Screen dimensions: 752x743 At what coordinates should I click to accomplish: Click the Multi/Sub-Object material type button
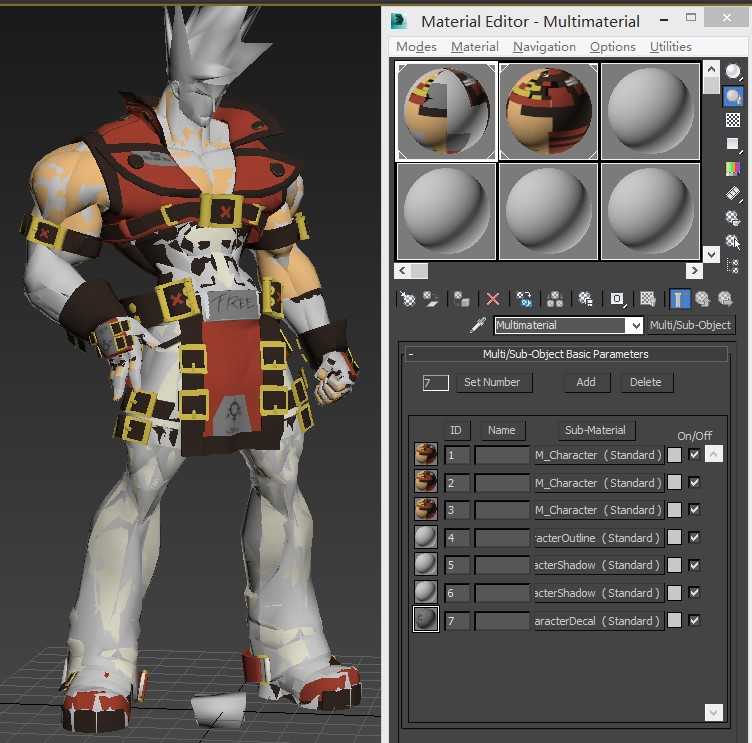pyautogui.click(x=690, y=325)
